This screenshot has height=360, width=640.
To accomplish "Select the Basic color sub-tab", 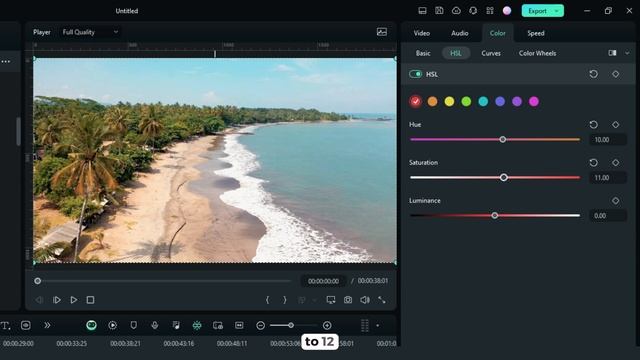I will (423, 53).
